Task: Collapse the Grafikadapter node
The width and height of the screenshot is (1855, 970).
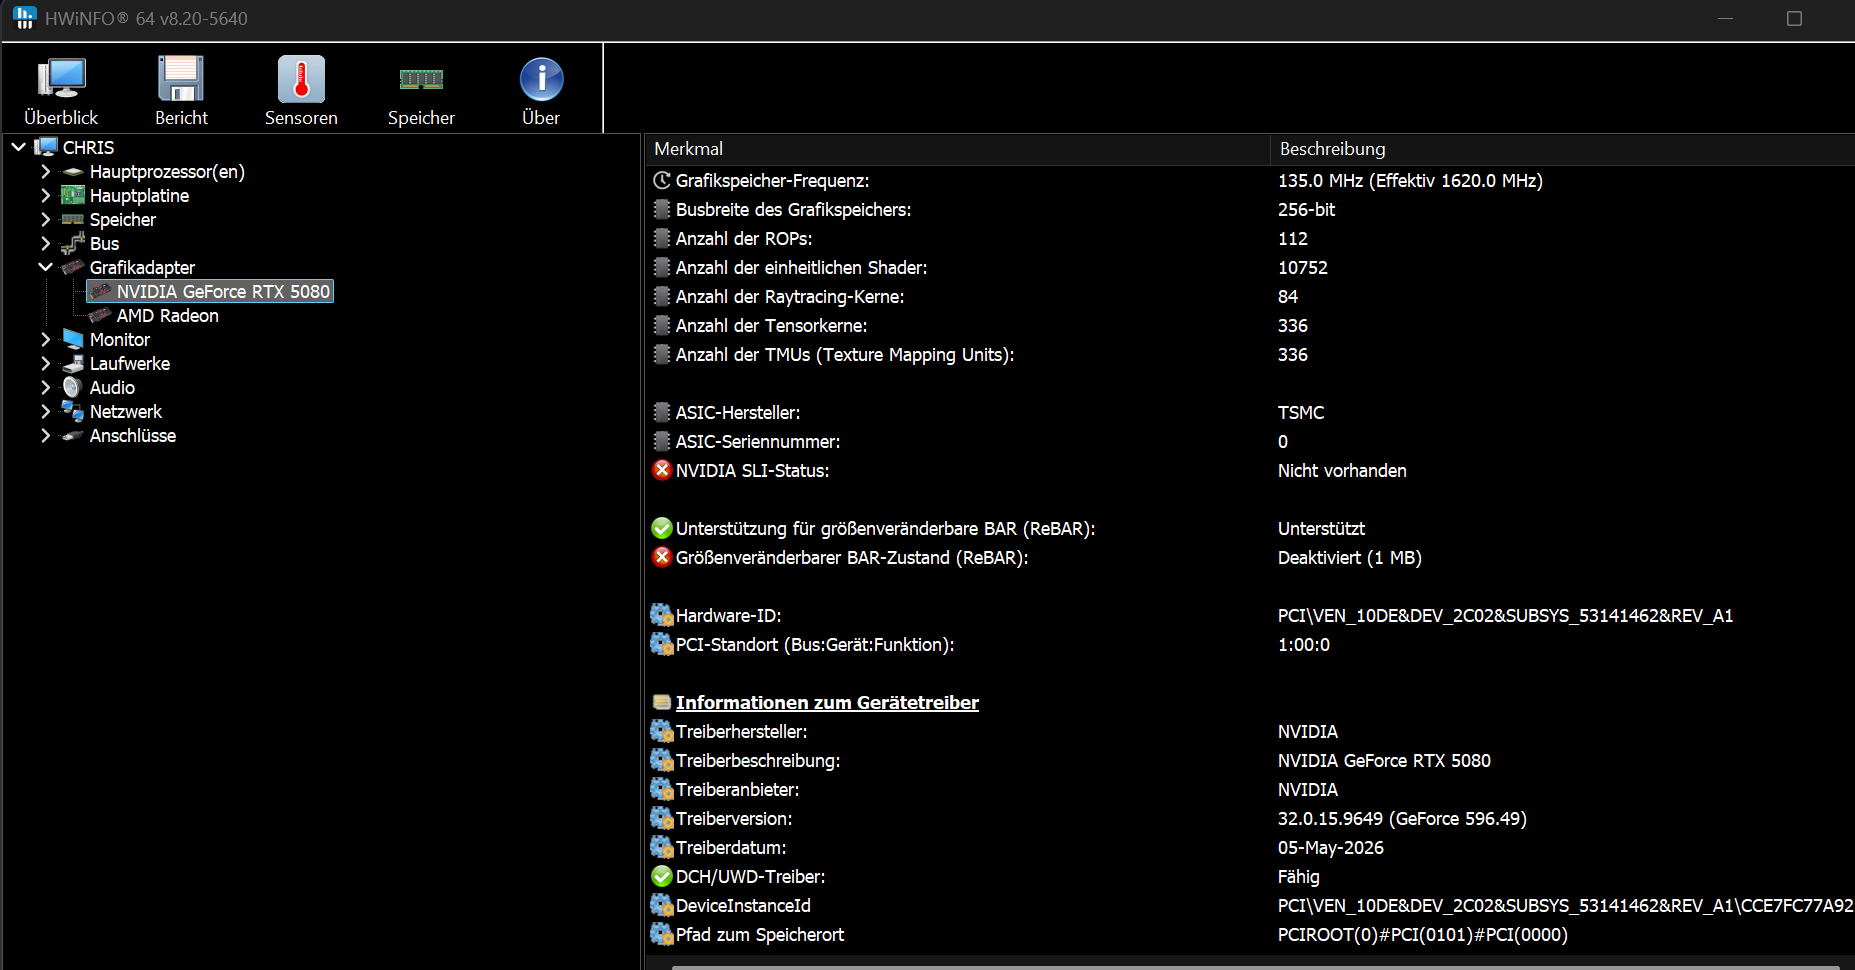Action: click(45, 267)
